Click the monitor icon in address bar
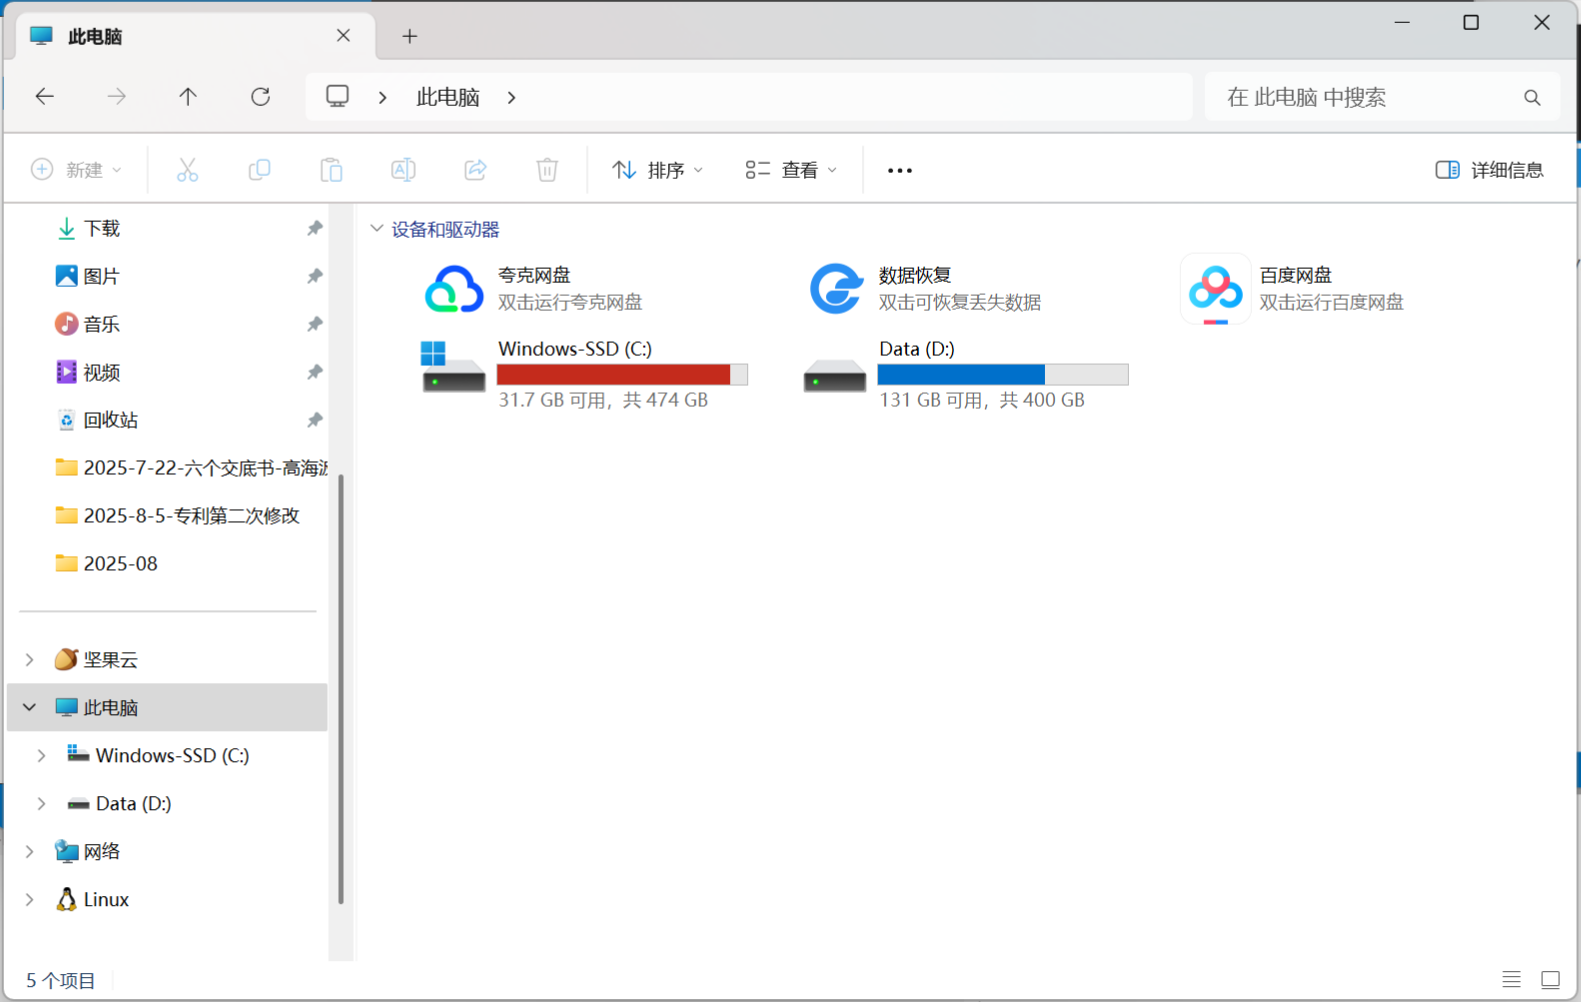The width and height of the screenshot is (1581, 1002). [x=337, y=97]
